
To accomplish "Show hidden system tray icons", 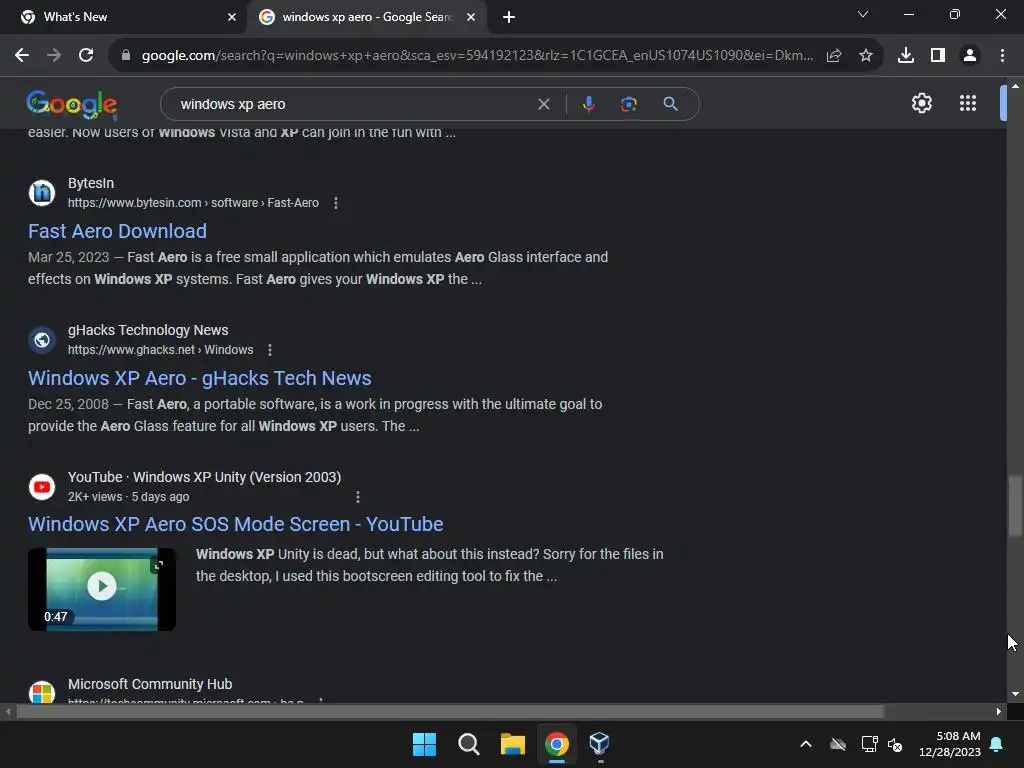I will [x=806, y=744].
